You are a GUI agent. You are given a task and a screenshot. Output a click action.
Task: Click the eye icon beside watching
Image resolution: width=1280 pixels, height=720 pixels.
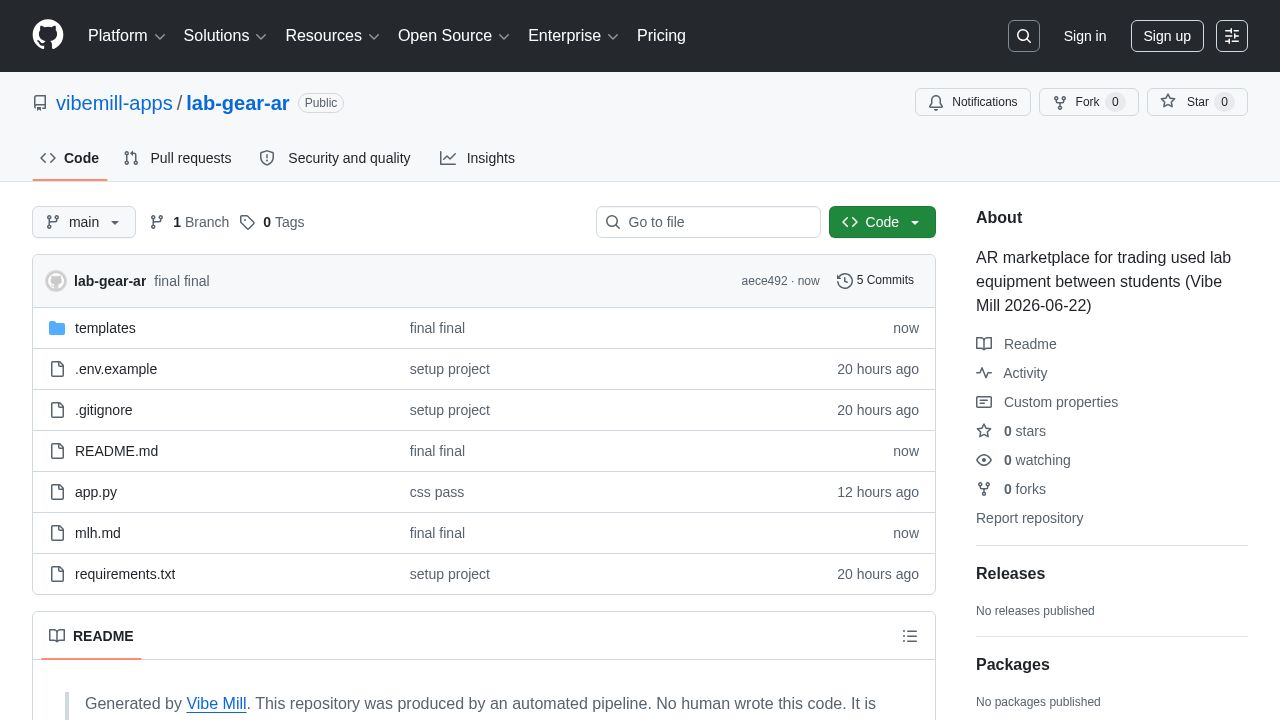pyautogui.click(x=984, y=460)
